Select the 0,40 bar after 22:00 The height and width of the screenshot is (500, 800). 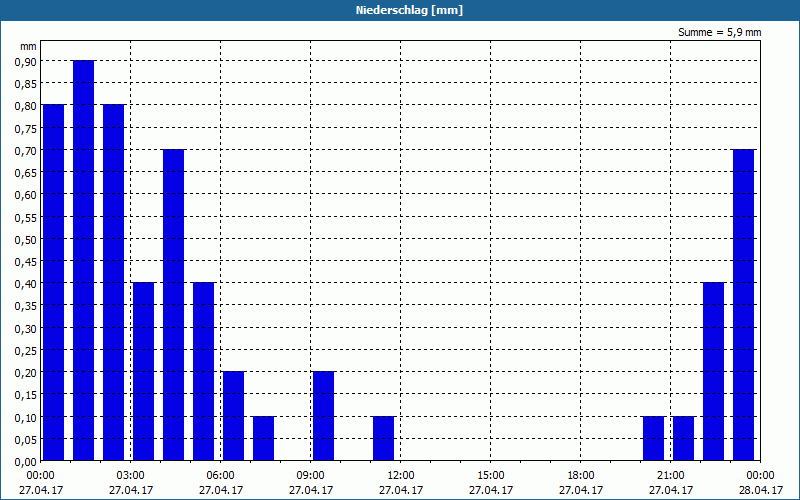point(714,371)
